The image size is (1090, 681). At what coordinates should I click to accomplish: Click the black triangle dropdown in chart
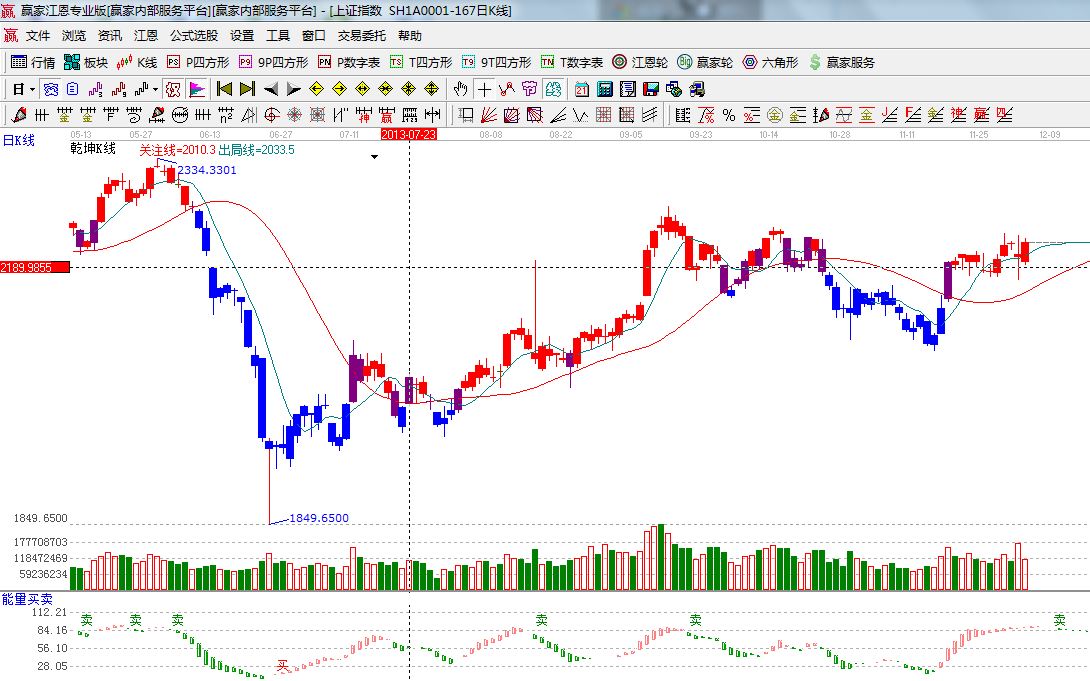(374, 157)
